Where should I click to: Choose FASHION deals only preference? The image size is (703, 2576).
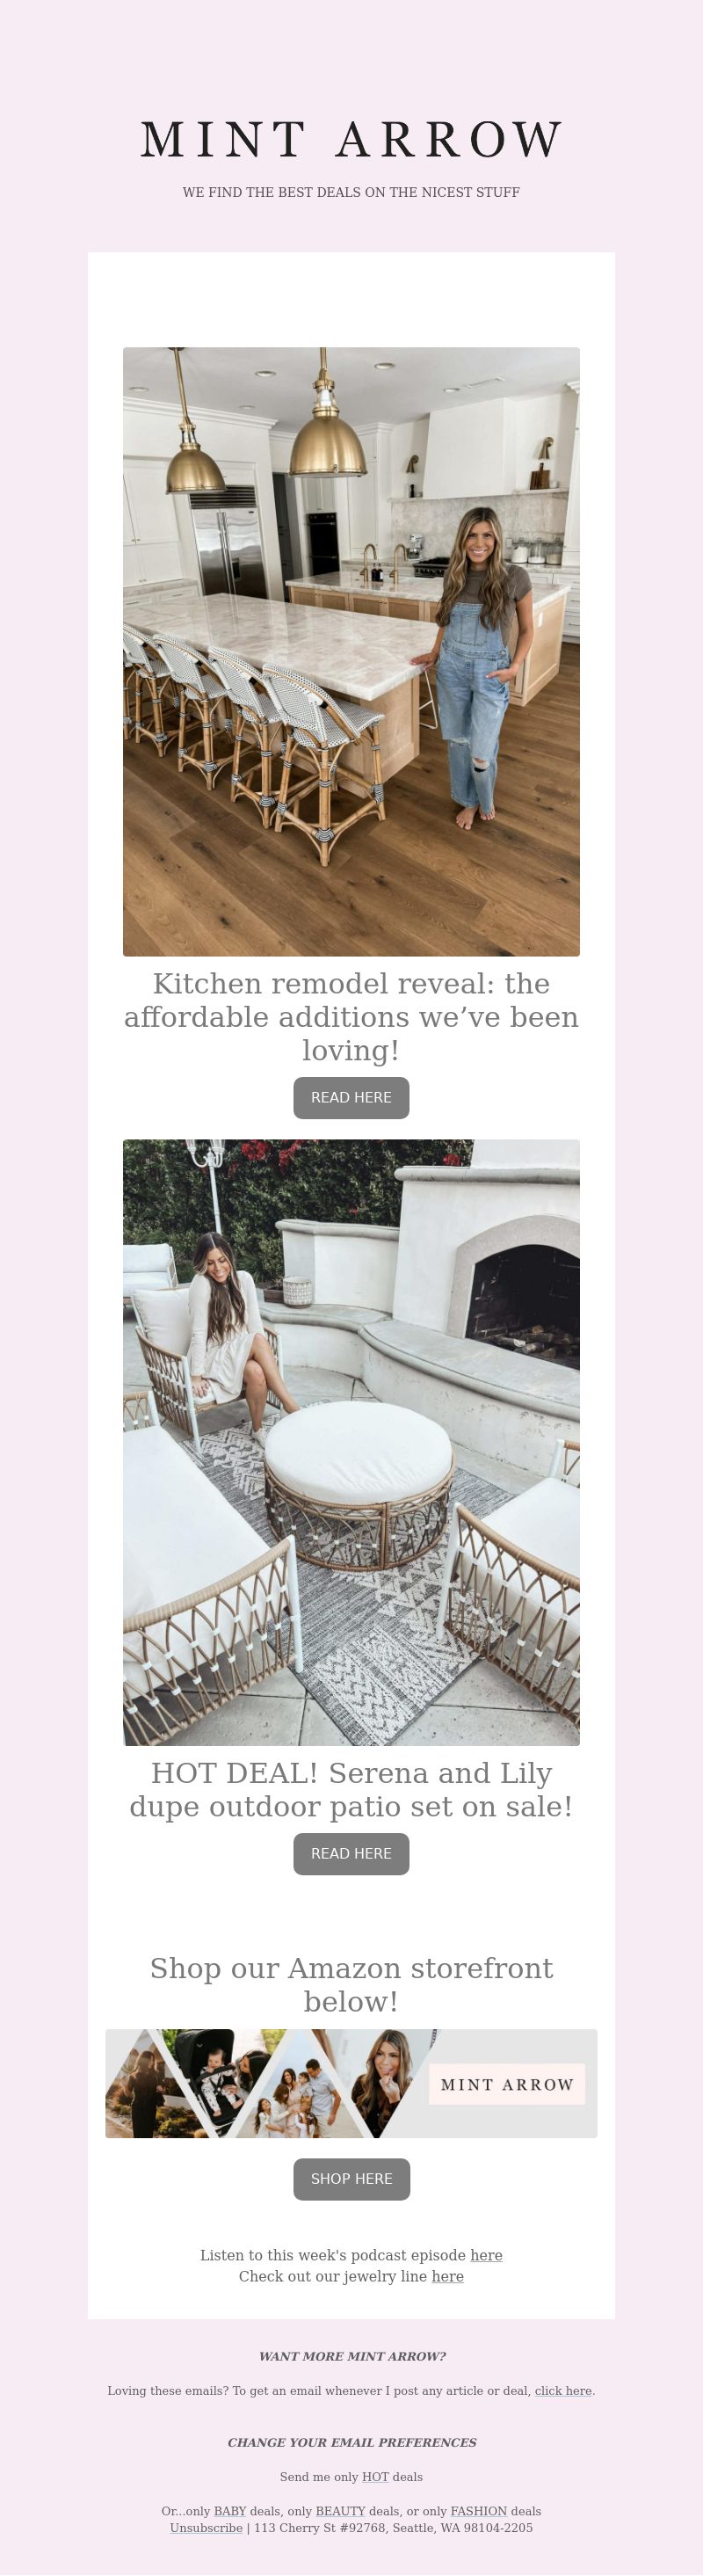[x=479, y=2511]
